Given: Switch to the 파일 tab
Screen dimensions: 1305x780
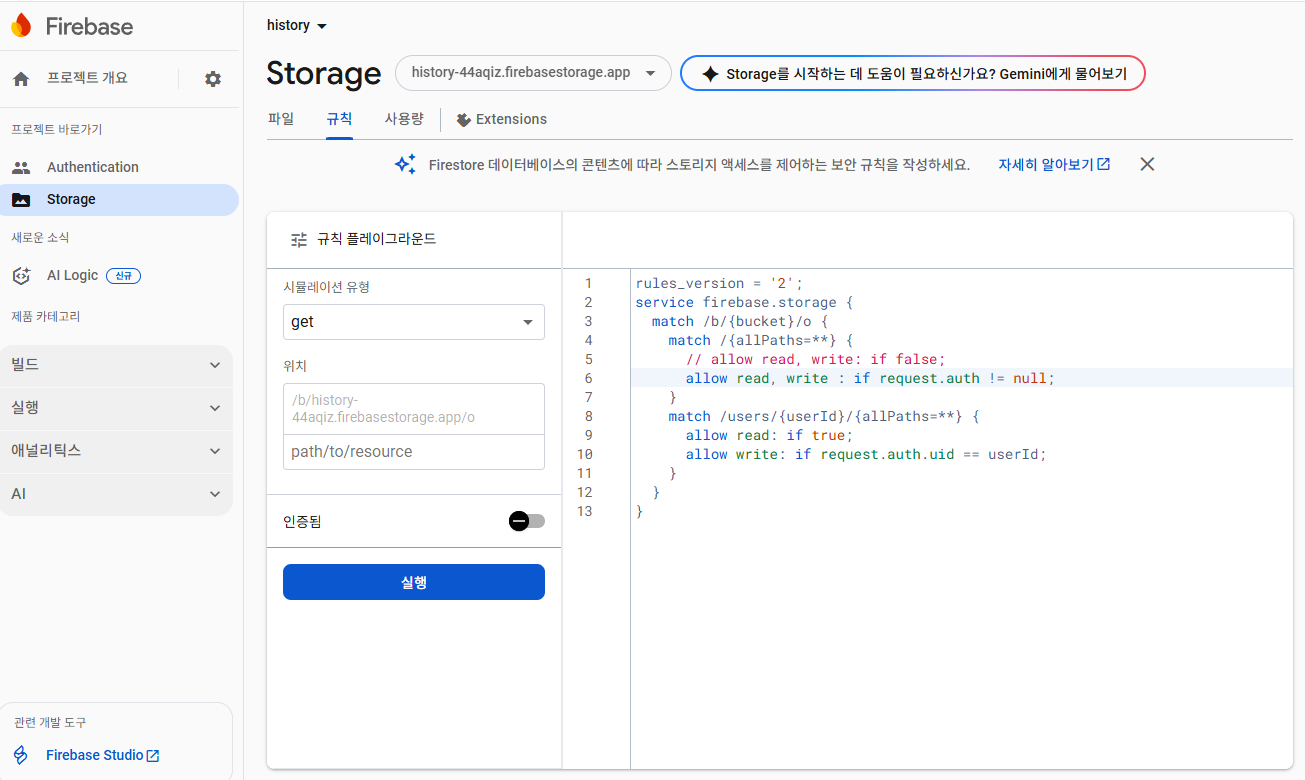Looking at the screenshot, I should point(281,119).
